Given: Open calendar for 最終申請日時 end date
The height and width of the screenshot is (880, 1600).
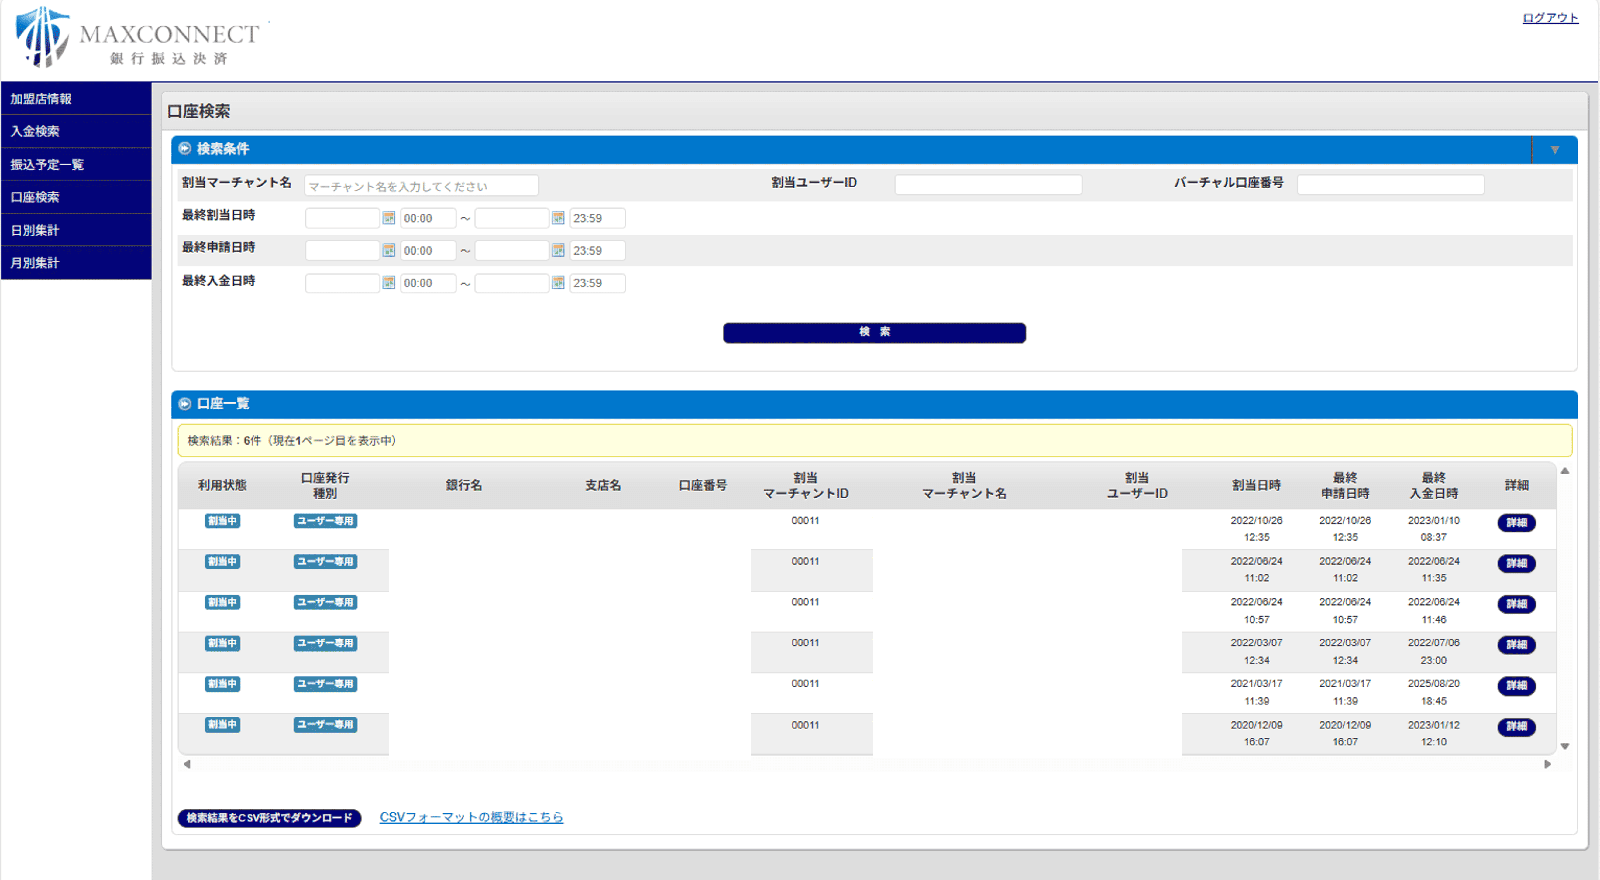Looking at the screenshot, I should point(558,251).
